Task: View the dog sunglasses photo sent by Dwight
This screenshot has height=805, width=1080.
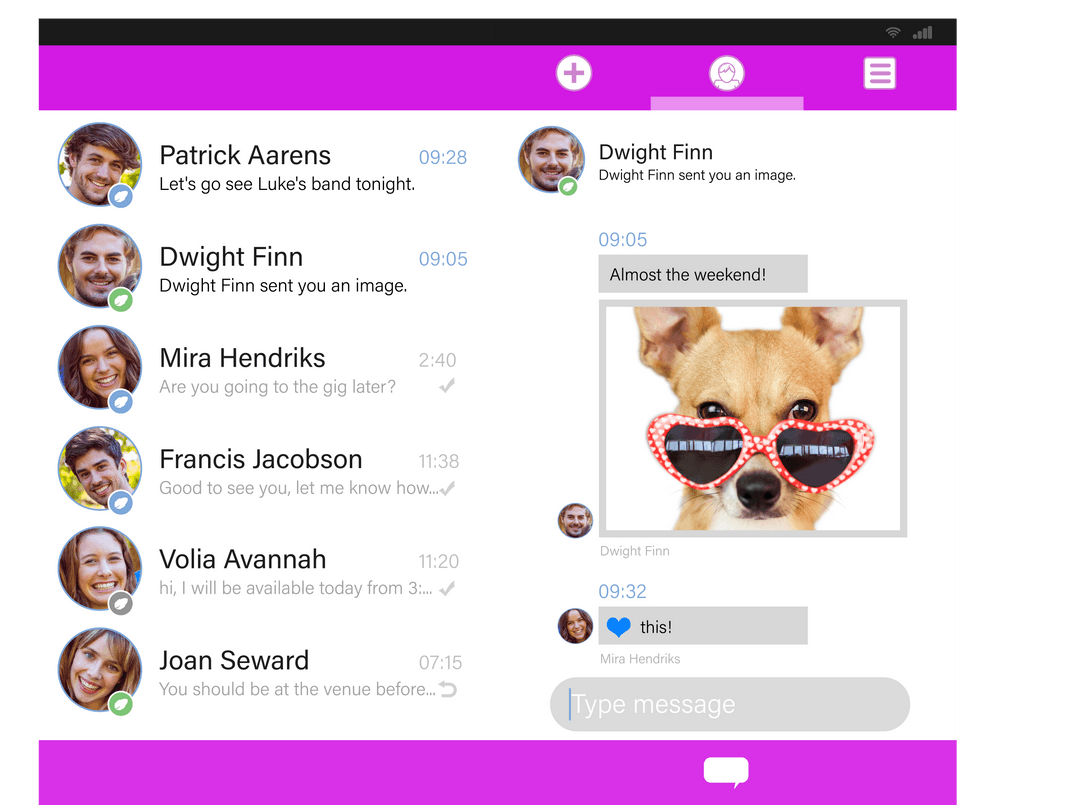Action: click(x=752, y=418)
